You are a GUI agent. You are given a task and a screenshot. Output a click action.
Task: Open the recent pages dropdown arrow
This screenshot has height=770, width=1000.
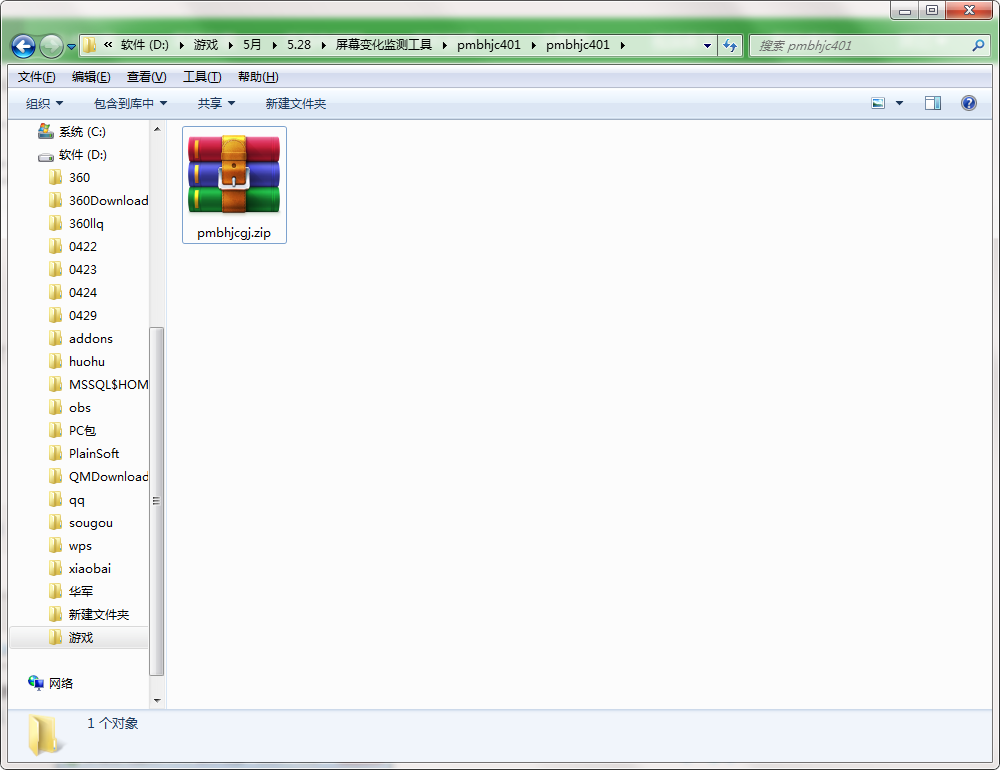[x=71, y=47]
